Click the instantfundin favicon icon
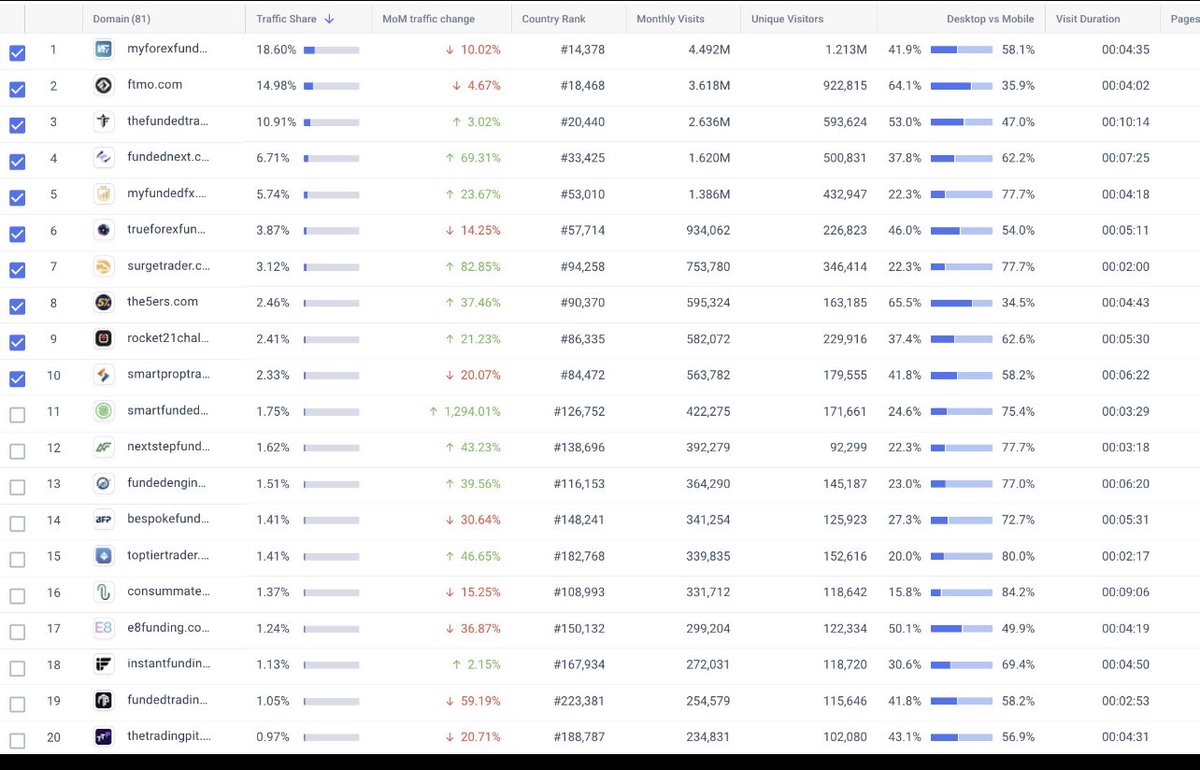Image resolution: width=1200 pixels, height=770 pixels. [104, 664]
